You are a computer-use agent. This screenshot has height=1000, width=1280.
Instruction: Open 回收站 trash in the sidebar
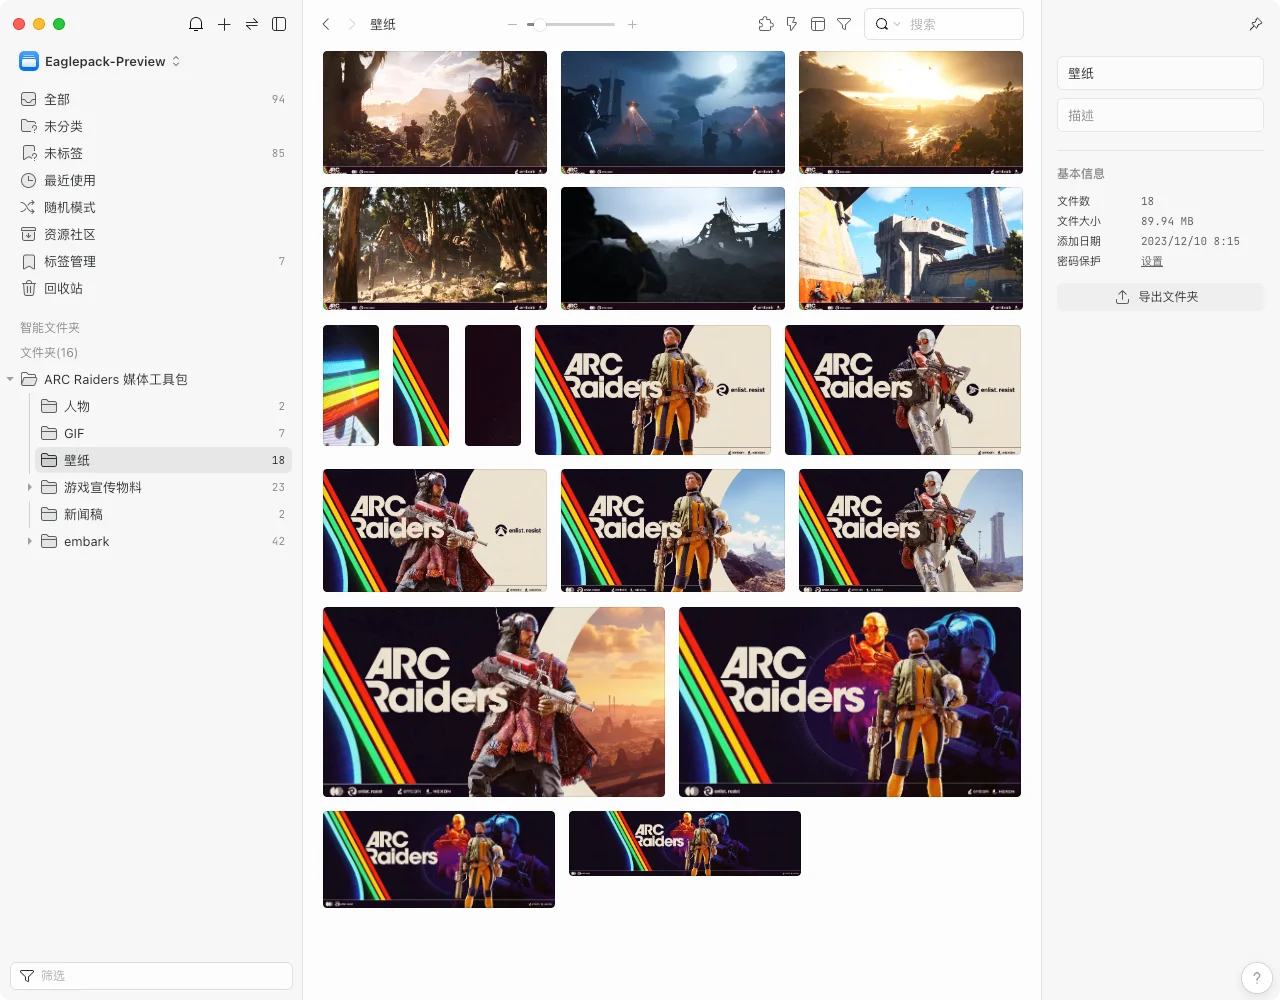tap(152, 288)
